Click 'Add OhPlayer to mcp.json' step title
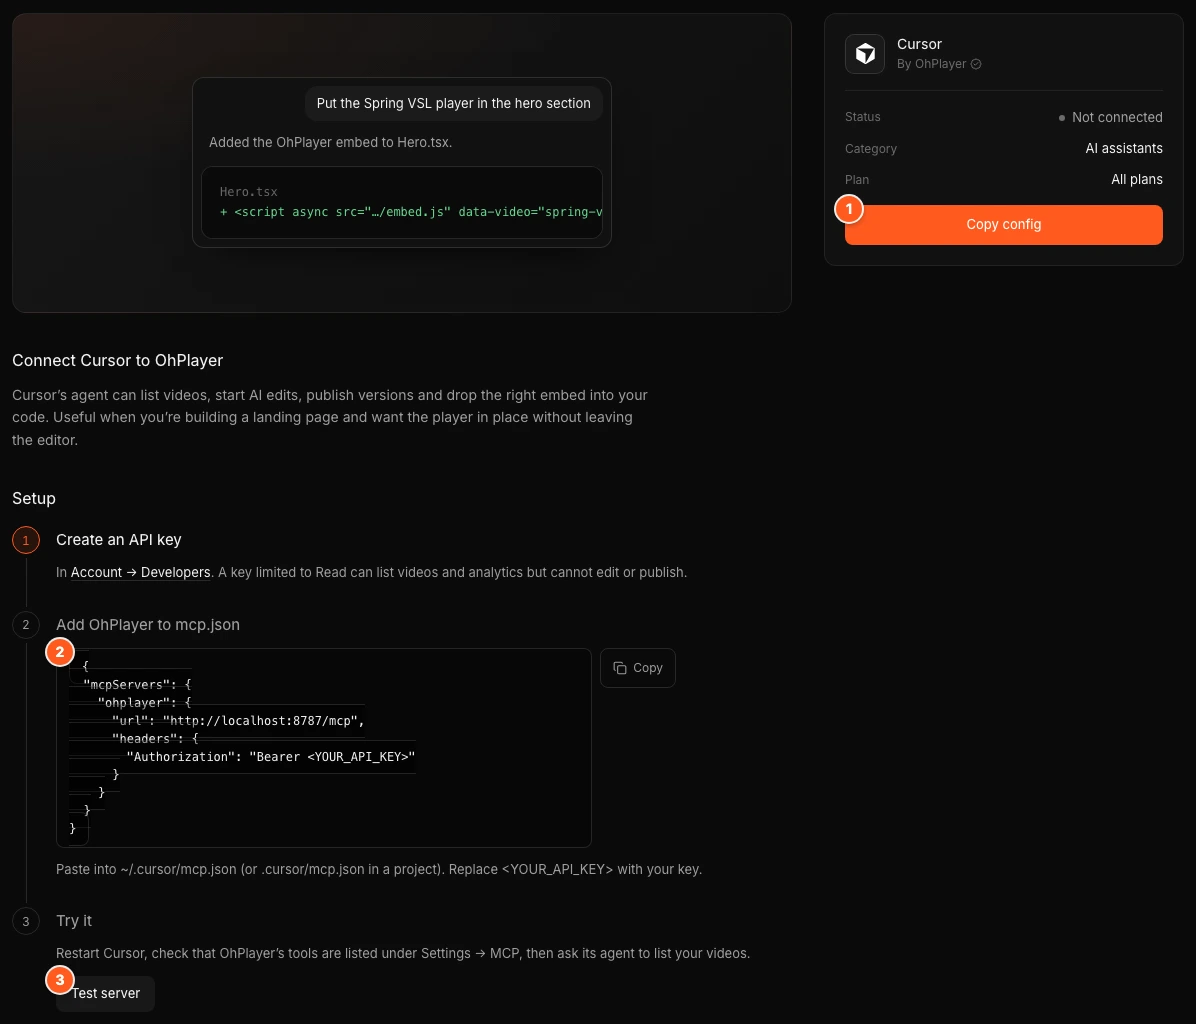 (147, 624)
